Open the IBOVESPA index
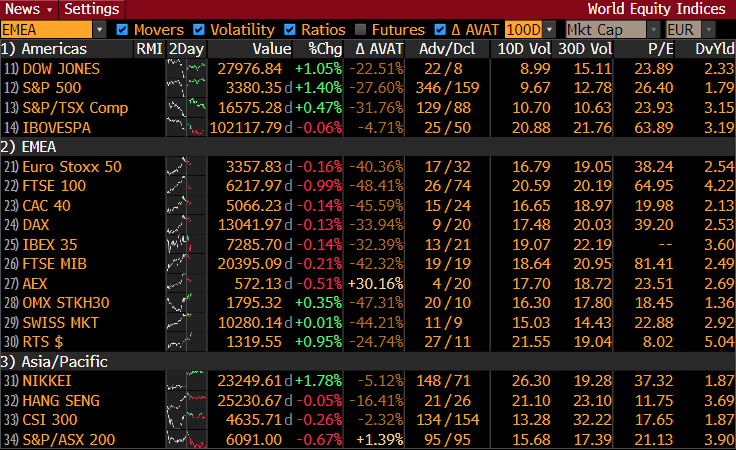The height and width of the screenshot is (450, 736). 56,128
